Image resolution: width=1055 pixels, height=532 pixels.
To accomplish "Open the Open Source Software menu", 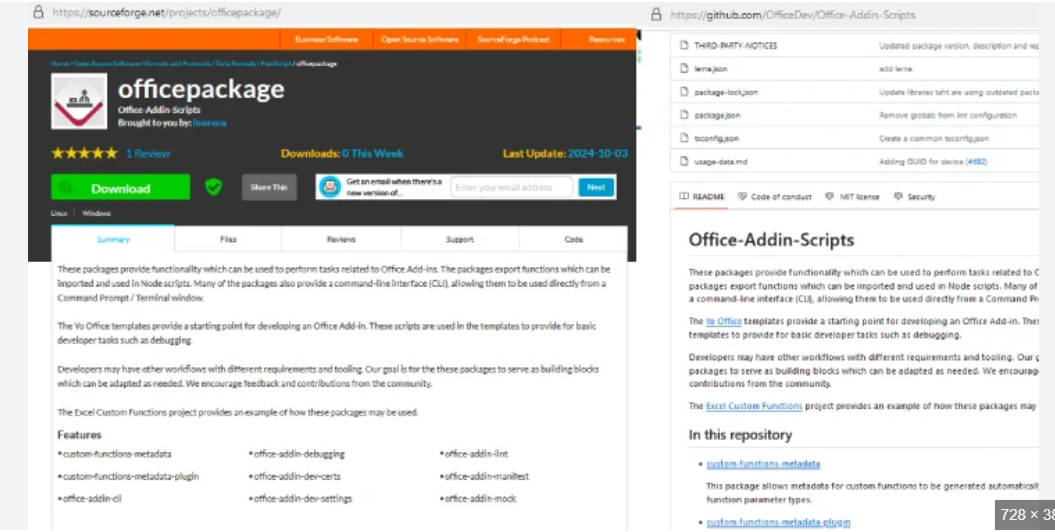I will [419, 40].
